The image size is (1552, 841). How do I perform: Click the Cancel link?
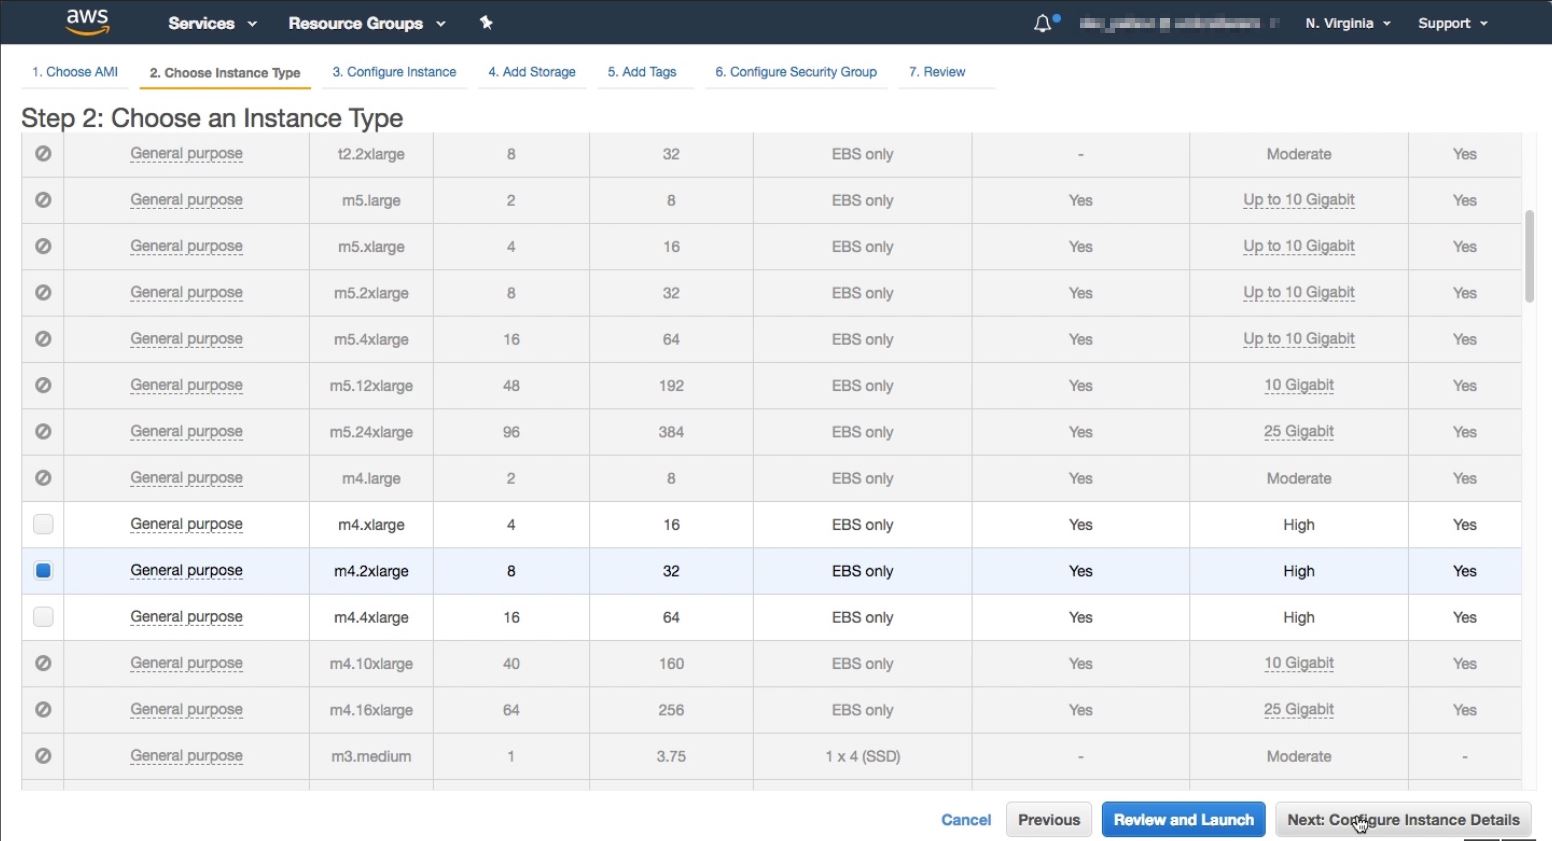click(x=966, y=820)
